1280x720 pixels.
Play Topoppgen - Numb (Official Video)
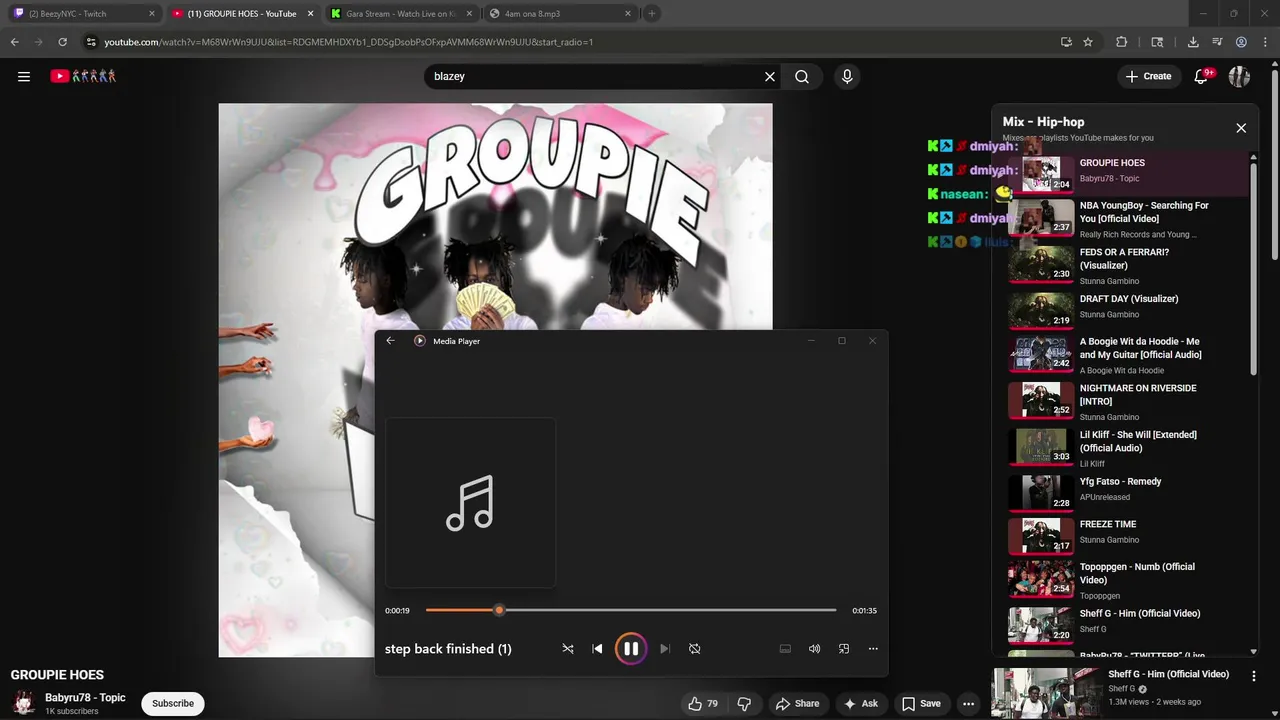click(x=1128, y=580)
